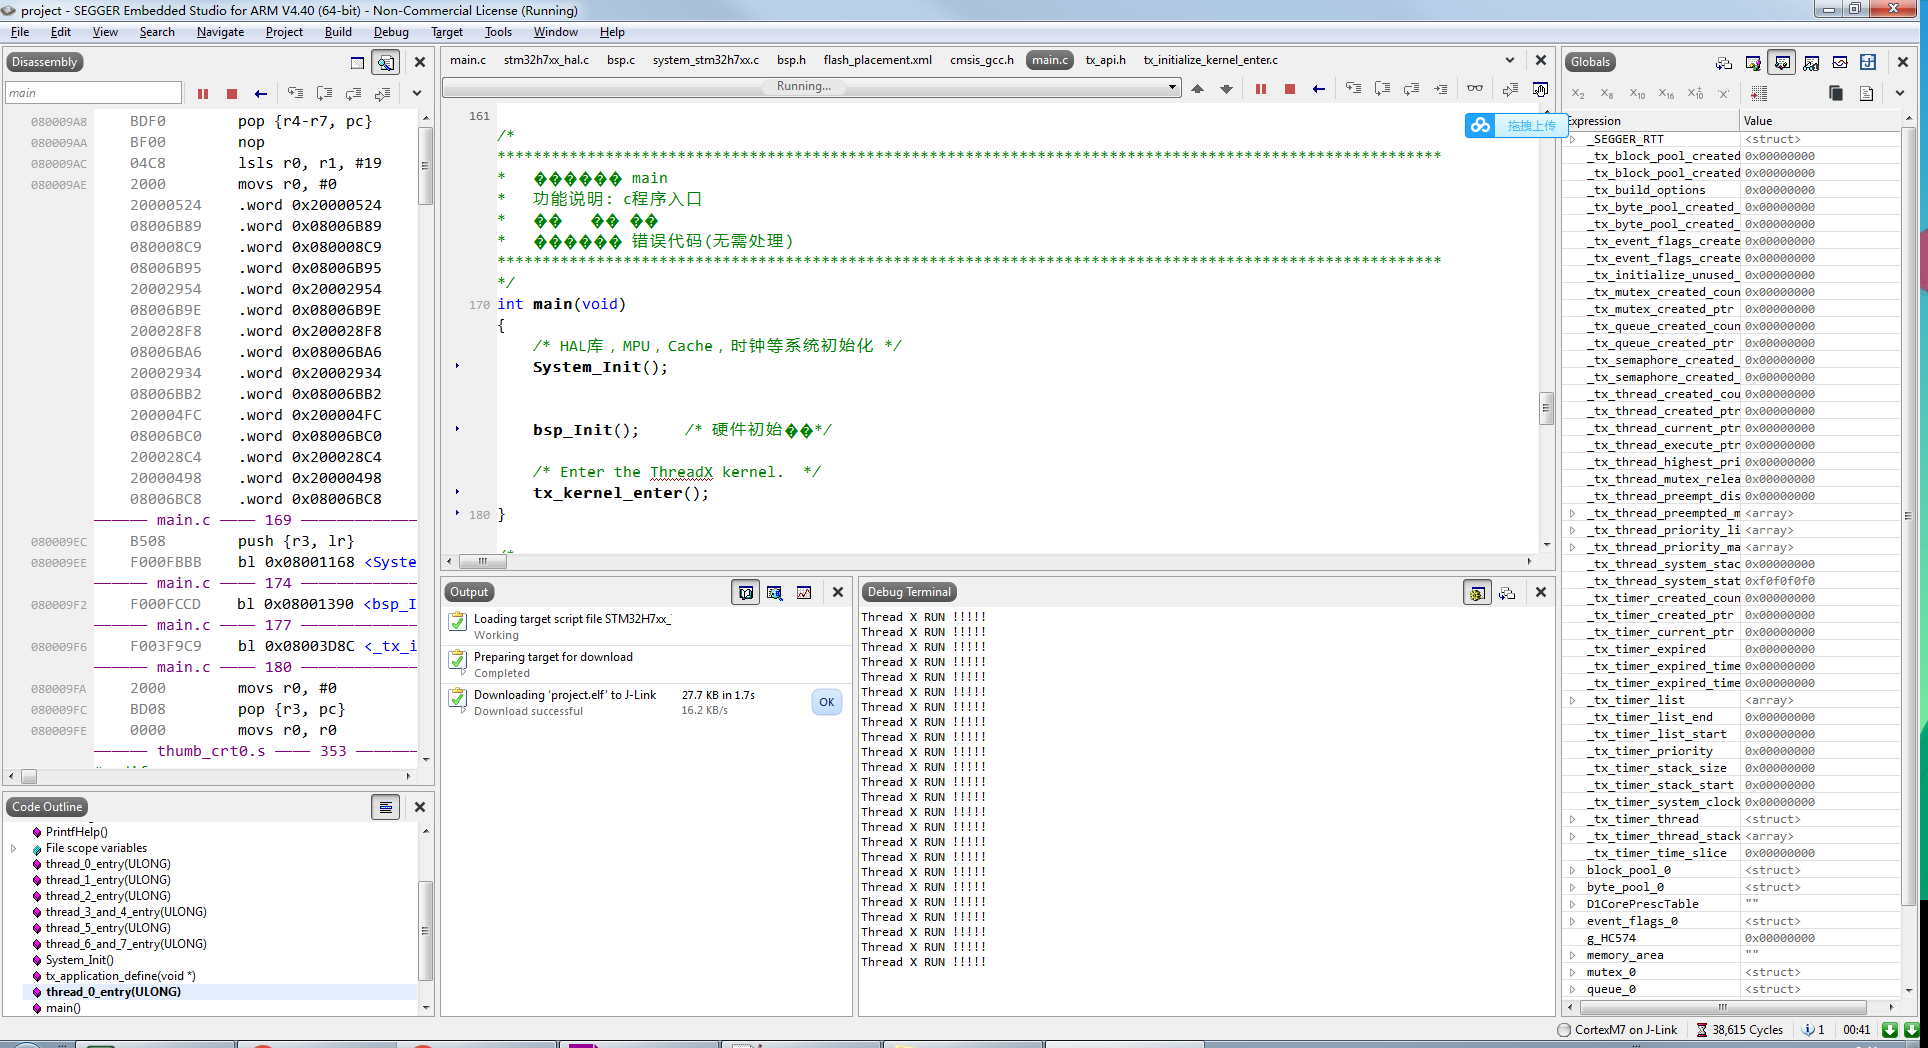Toggle the highlighted Output panel tasks button
1928x1048 pixels.
746,592
